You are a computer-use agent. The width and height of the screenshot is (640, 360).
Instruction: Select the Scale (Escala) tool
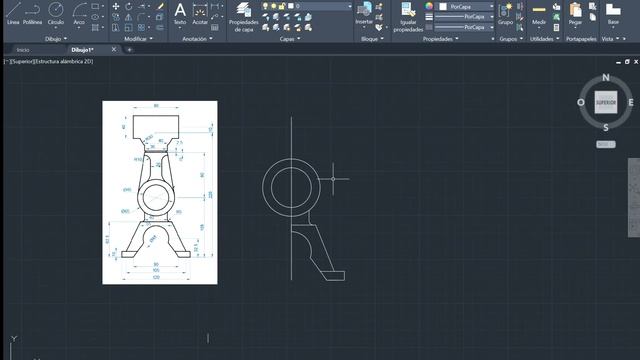point(129,27)
